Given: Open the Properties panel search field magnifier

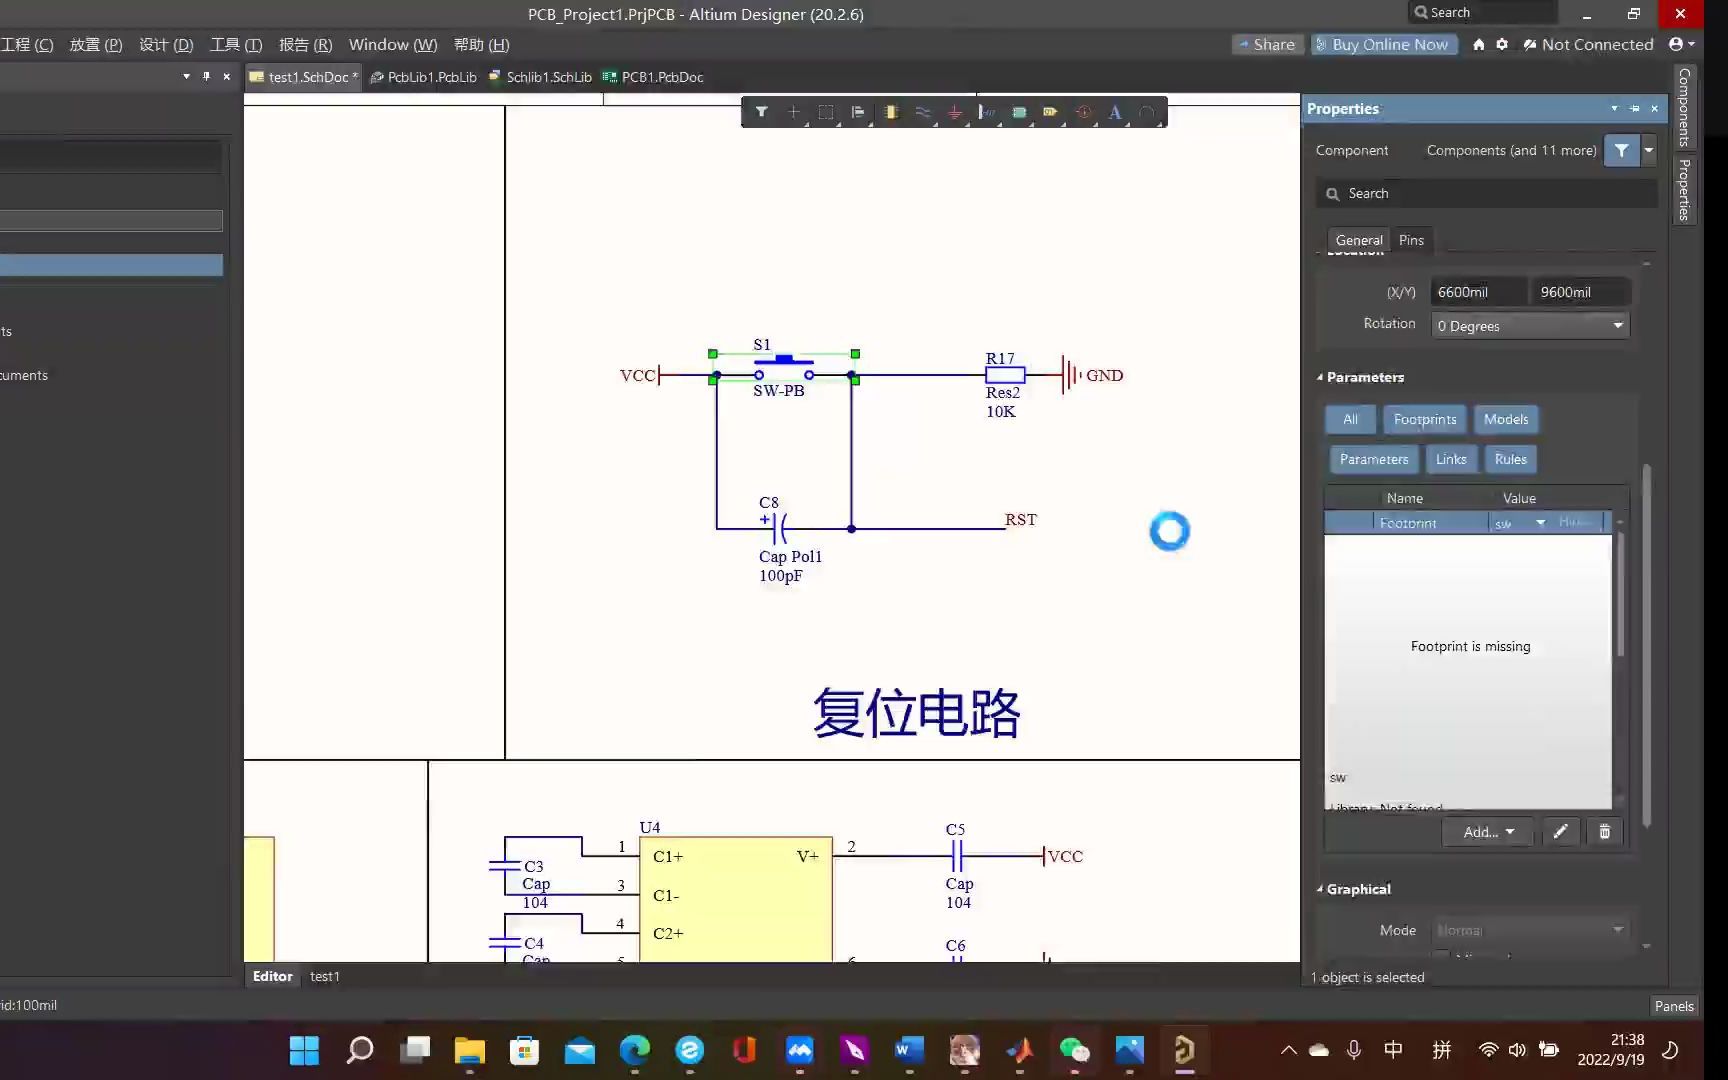Looking at the screenshot, I should (1334, 193).
